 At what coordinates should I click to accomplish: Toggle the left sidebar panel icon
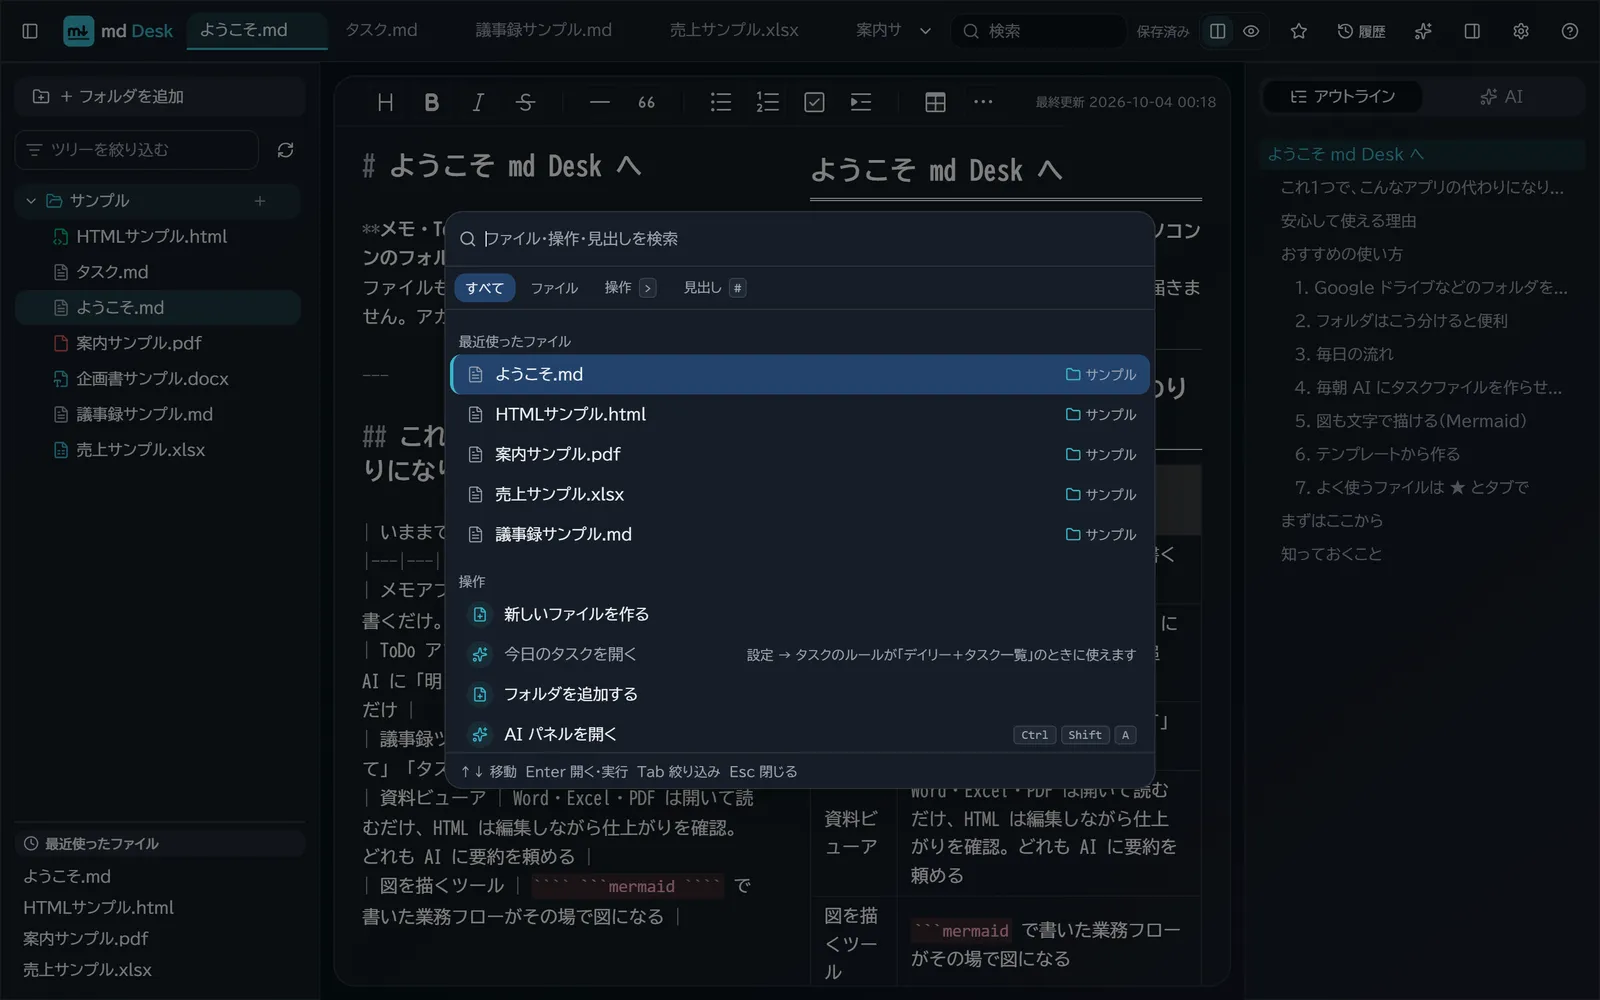(x=30, y=31)
